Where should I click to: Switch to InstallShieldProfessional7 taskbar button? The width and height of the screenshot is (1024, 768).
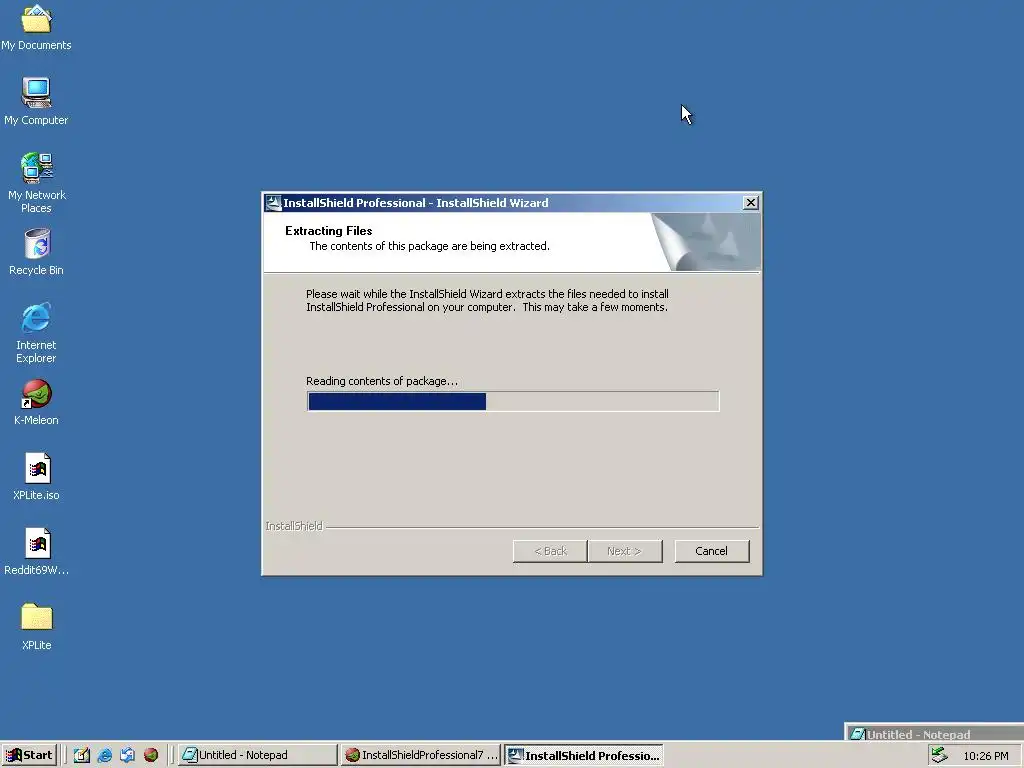click(421, 755)
